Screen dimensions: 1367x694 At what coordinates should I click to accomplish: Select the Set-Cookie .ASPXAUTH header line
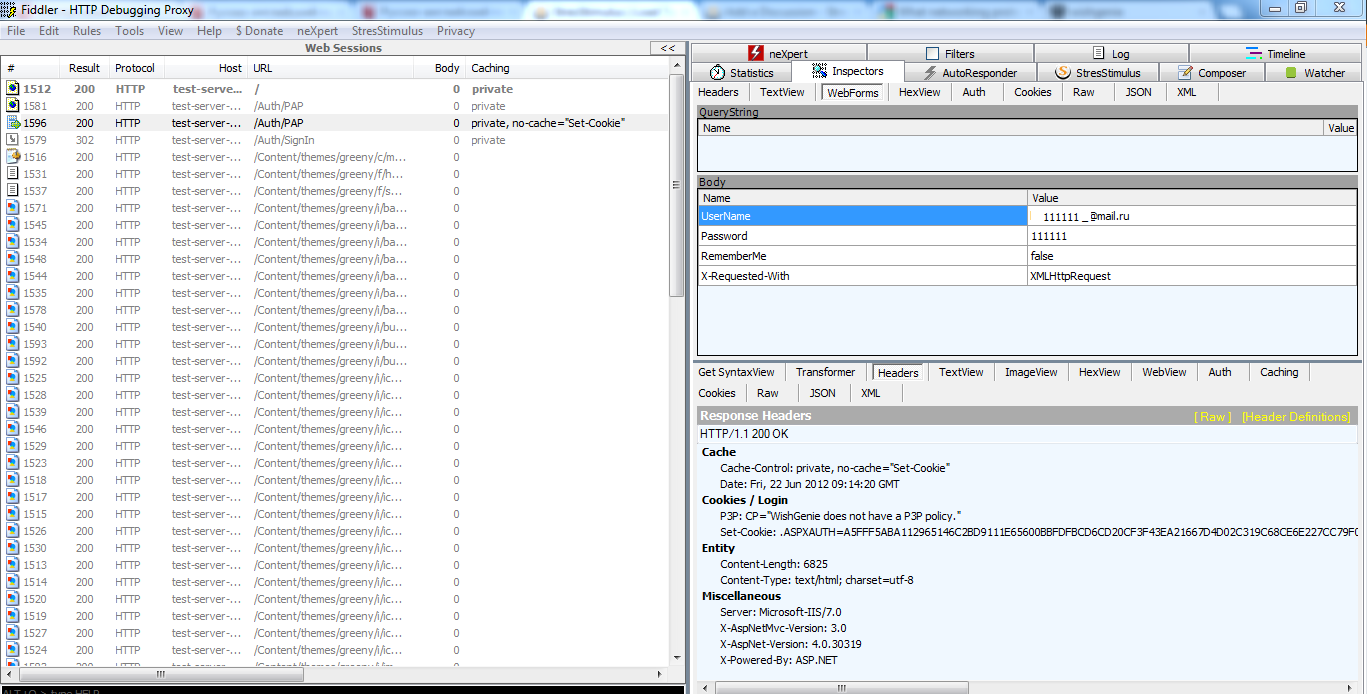1038,532
